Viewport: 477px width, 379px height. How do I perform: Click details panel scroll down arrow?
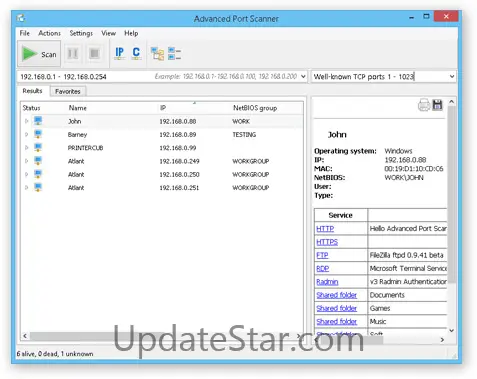452,330
